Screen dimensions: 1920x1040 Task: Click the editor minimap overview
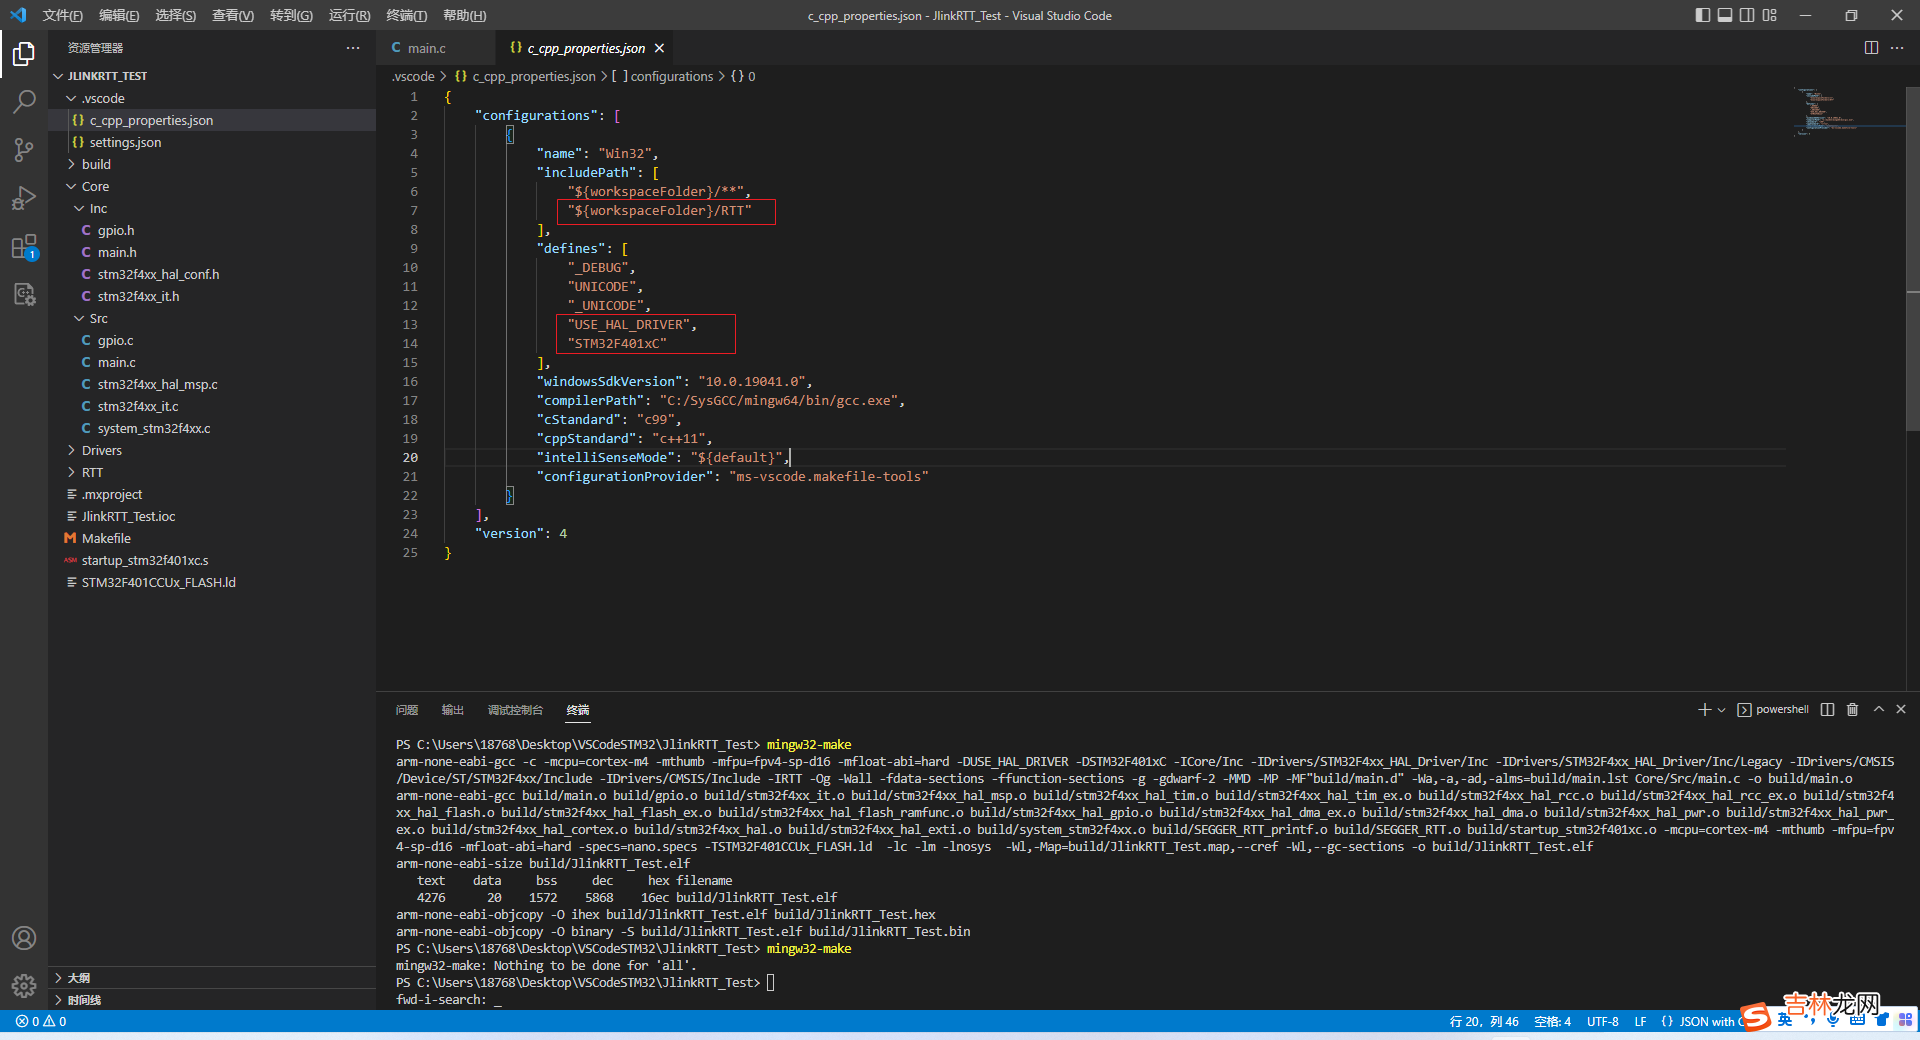click(1847, 110)
